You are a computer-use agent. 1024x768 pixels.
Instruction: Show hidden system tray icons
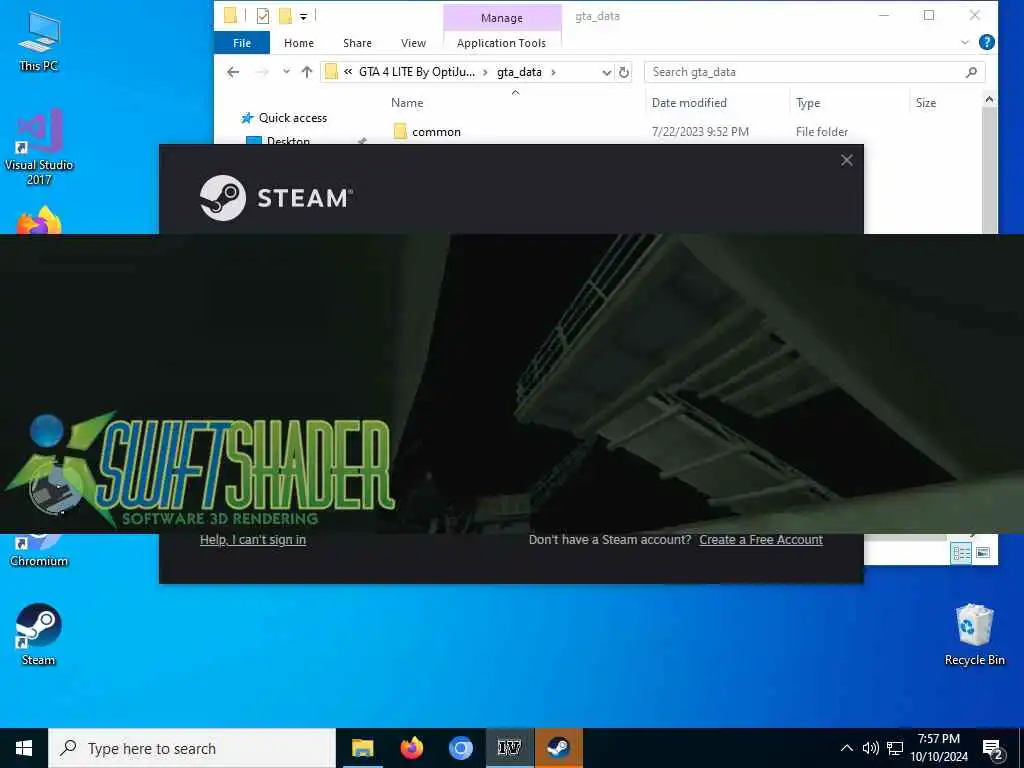tap(846, 748)
